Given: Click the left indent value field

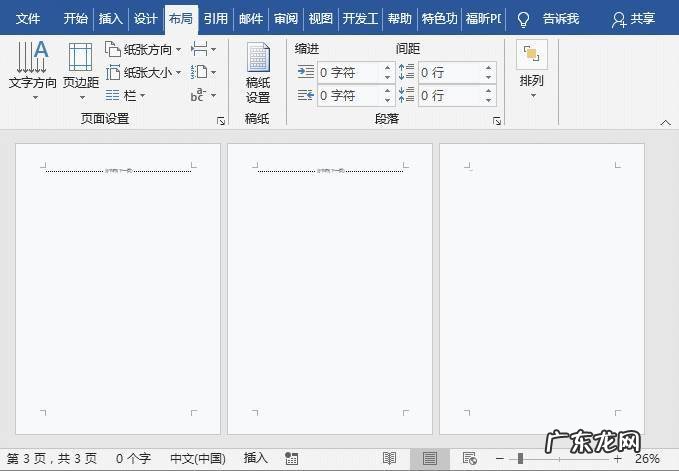Looking at the screenshot, I should [x=350, y=72].
